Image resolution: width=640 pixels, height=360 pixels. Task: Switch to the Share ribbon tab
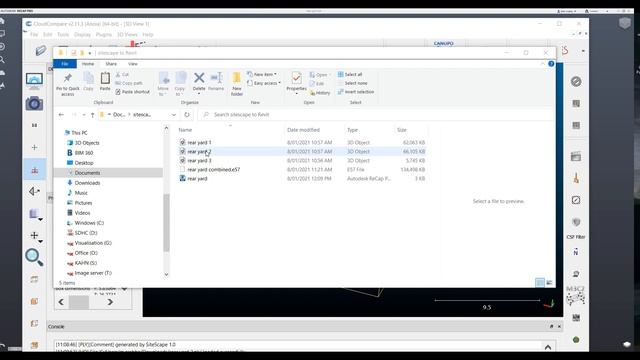pos(111,64)
